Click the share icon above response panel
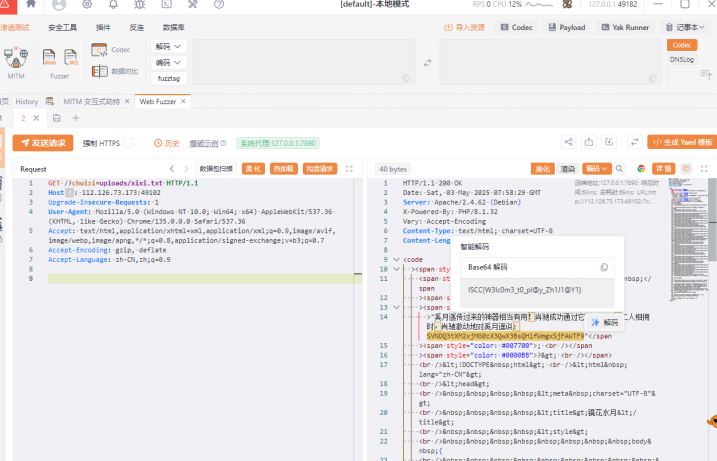 [x=569, y=143]
